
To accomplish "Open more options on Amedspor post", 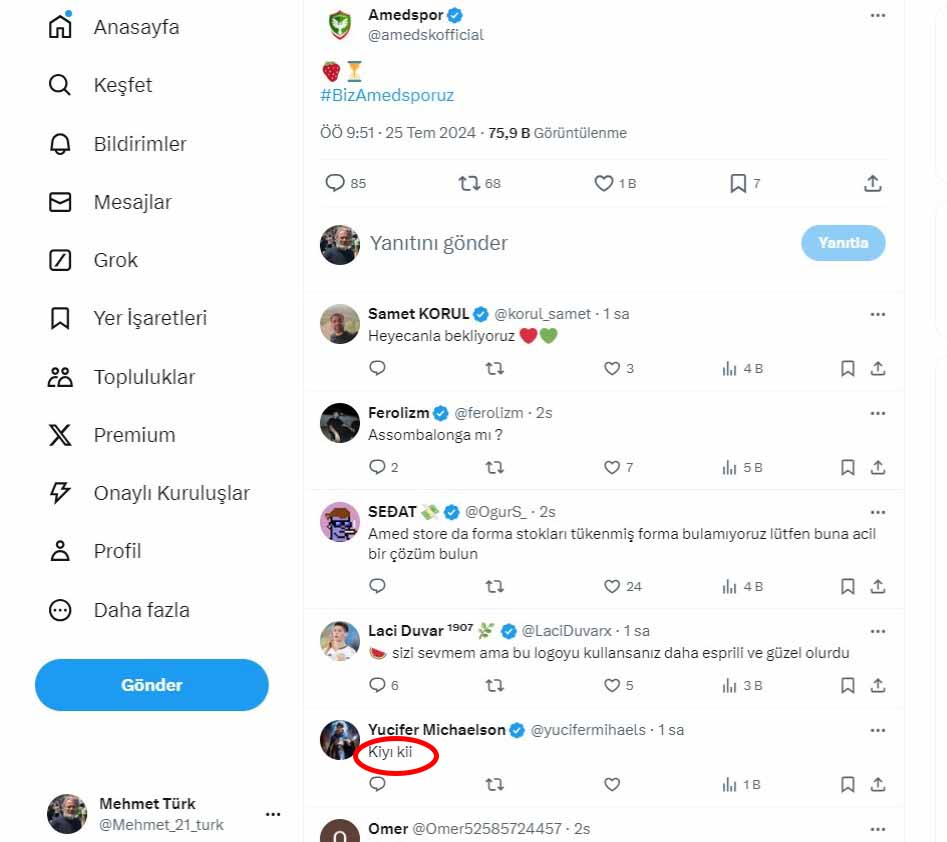I will [x=877, y=16].
